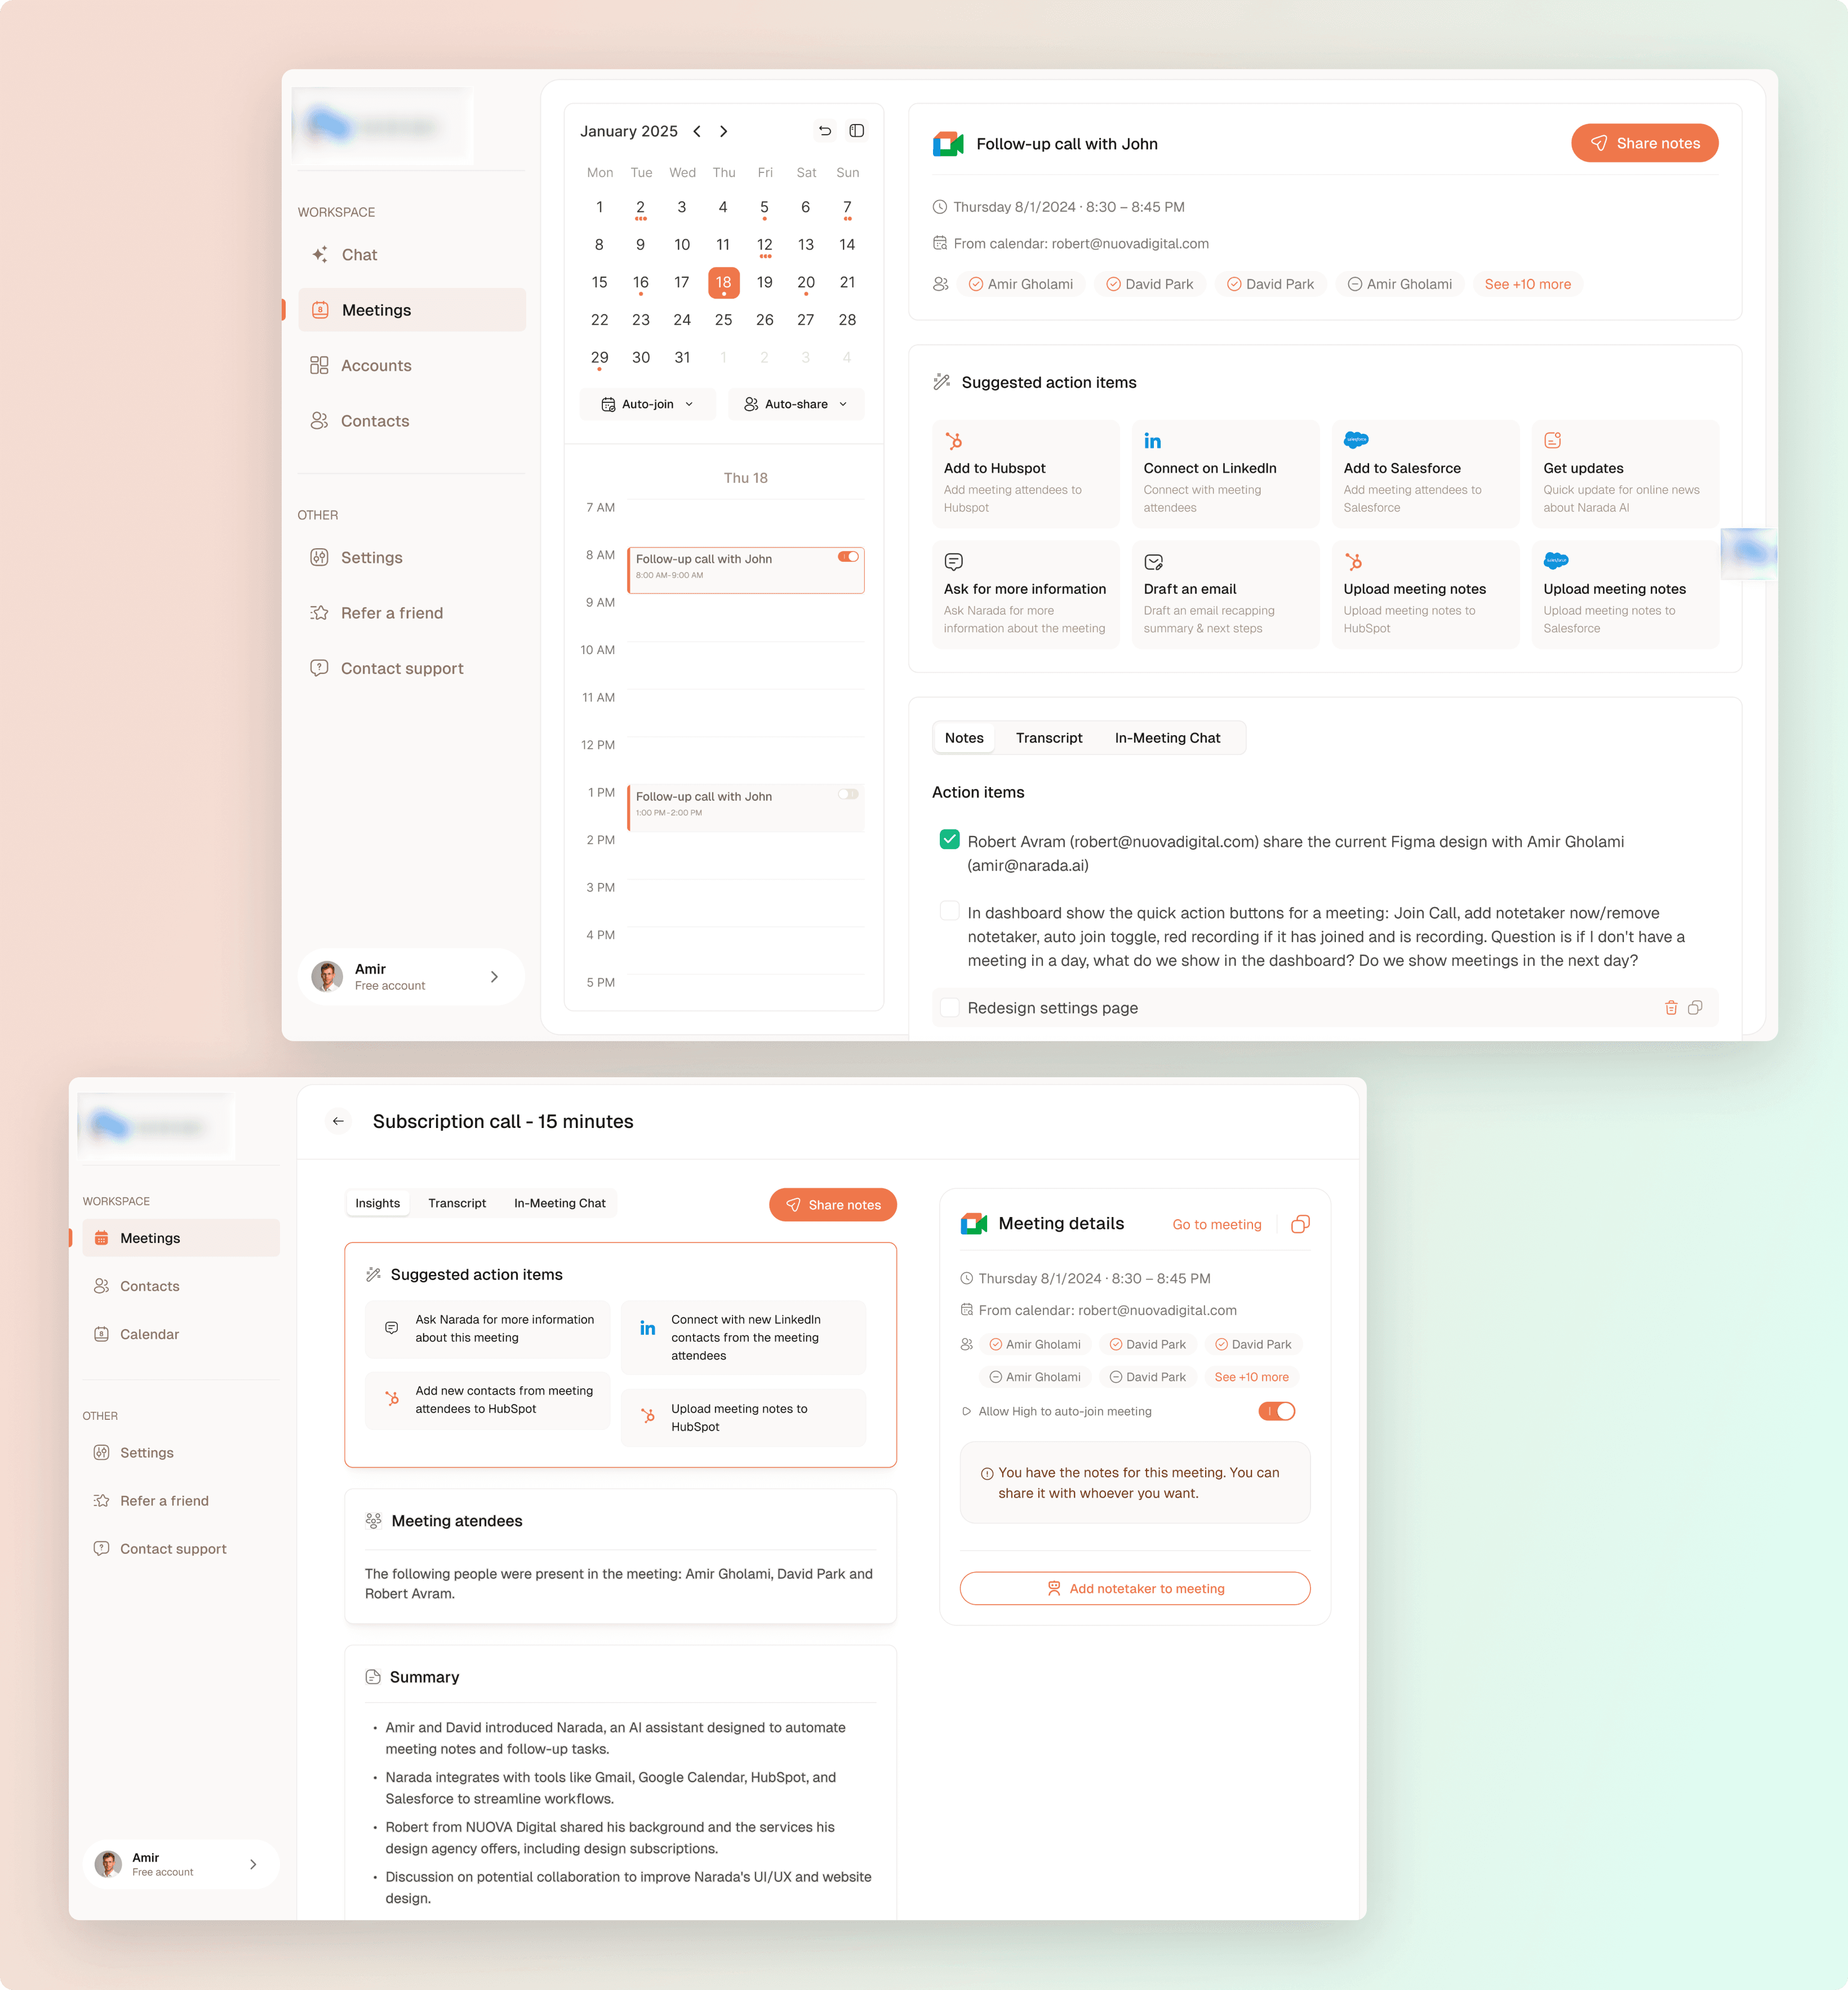Click Share notes in the top window
Viewport: 1848px width, 1990px height.
pyautogui.click(x=1645, y=143)
